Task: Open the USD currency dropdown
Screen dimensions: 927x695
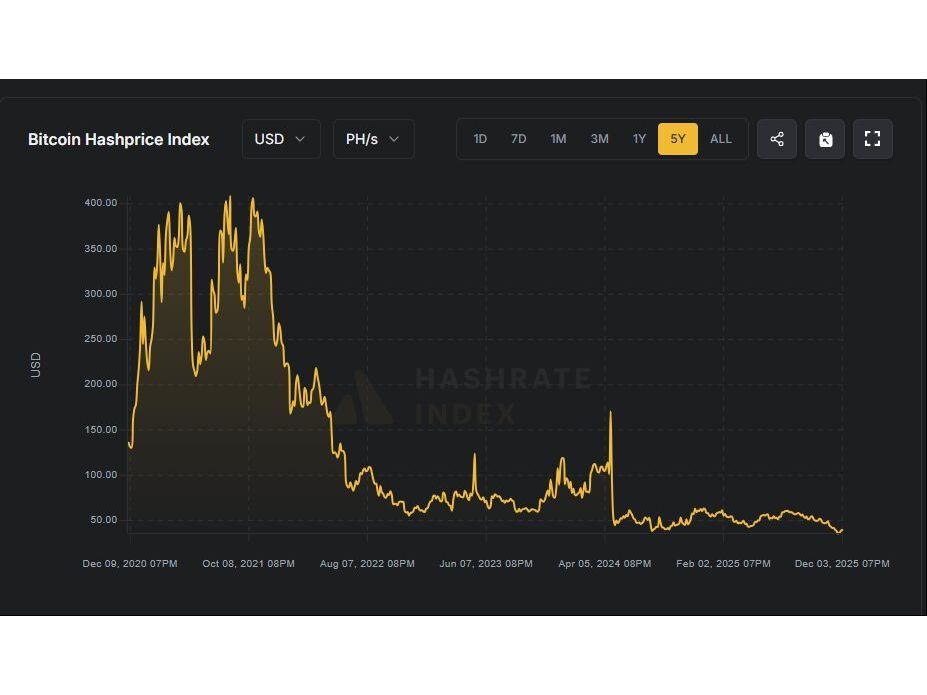Action: point(280,139)
